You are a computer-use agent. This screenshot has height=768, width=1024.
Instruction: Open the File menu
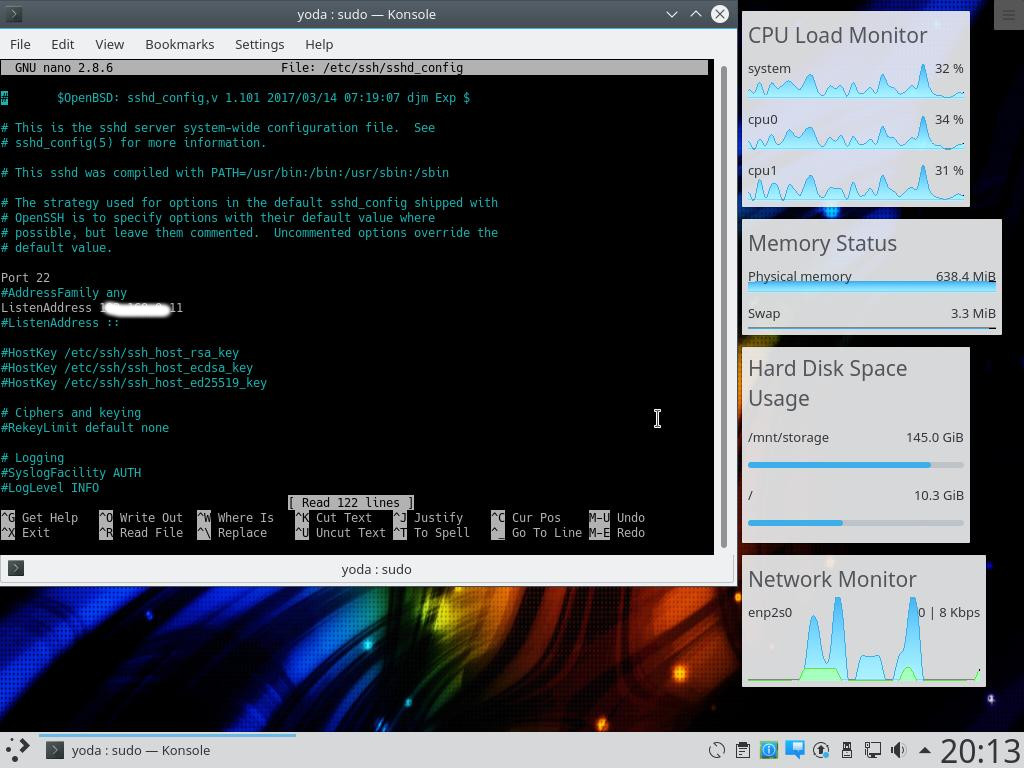(x=20, y=44)
